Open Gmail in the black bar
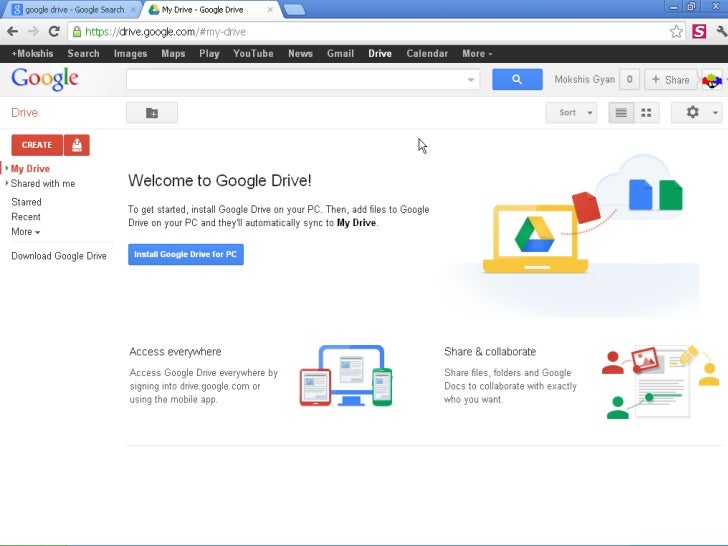Viewport: 728px width, 546px height. point(340,54)
